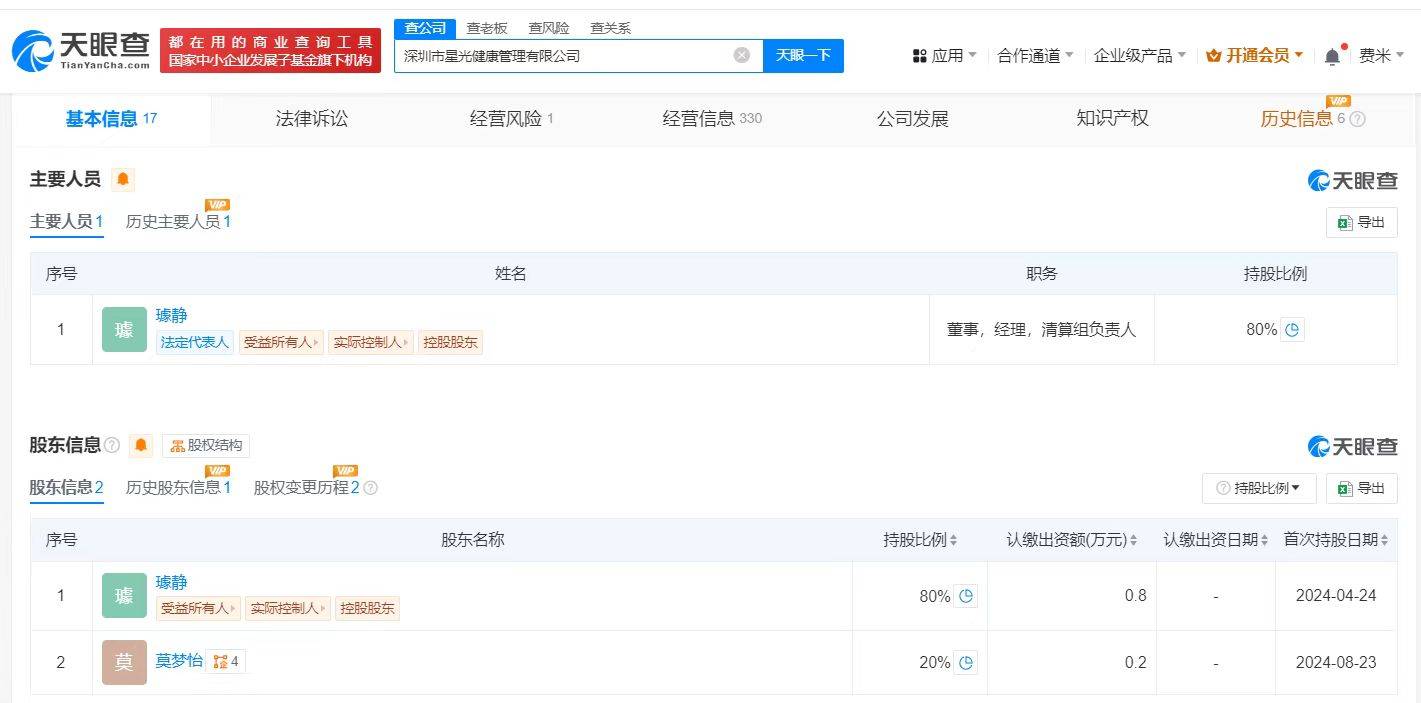Click the 莫 avatar in the shareholder table
Viewport: 1421px width, 703px height.
click(x=124, y=662)
